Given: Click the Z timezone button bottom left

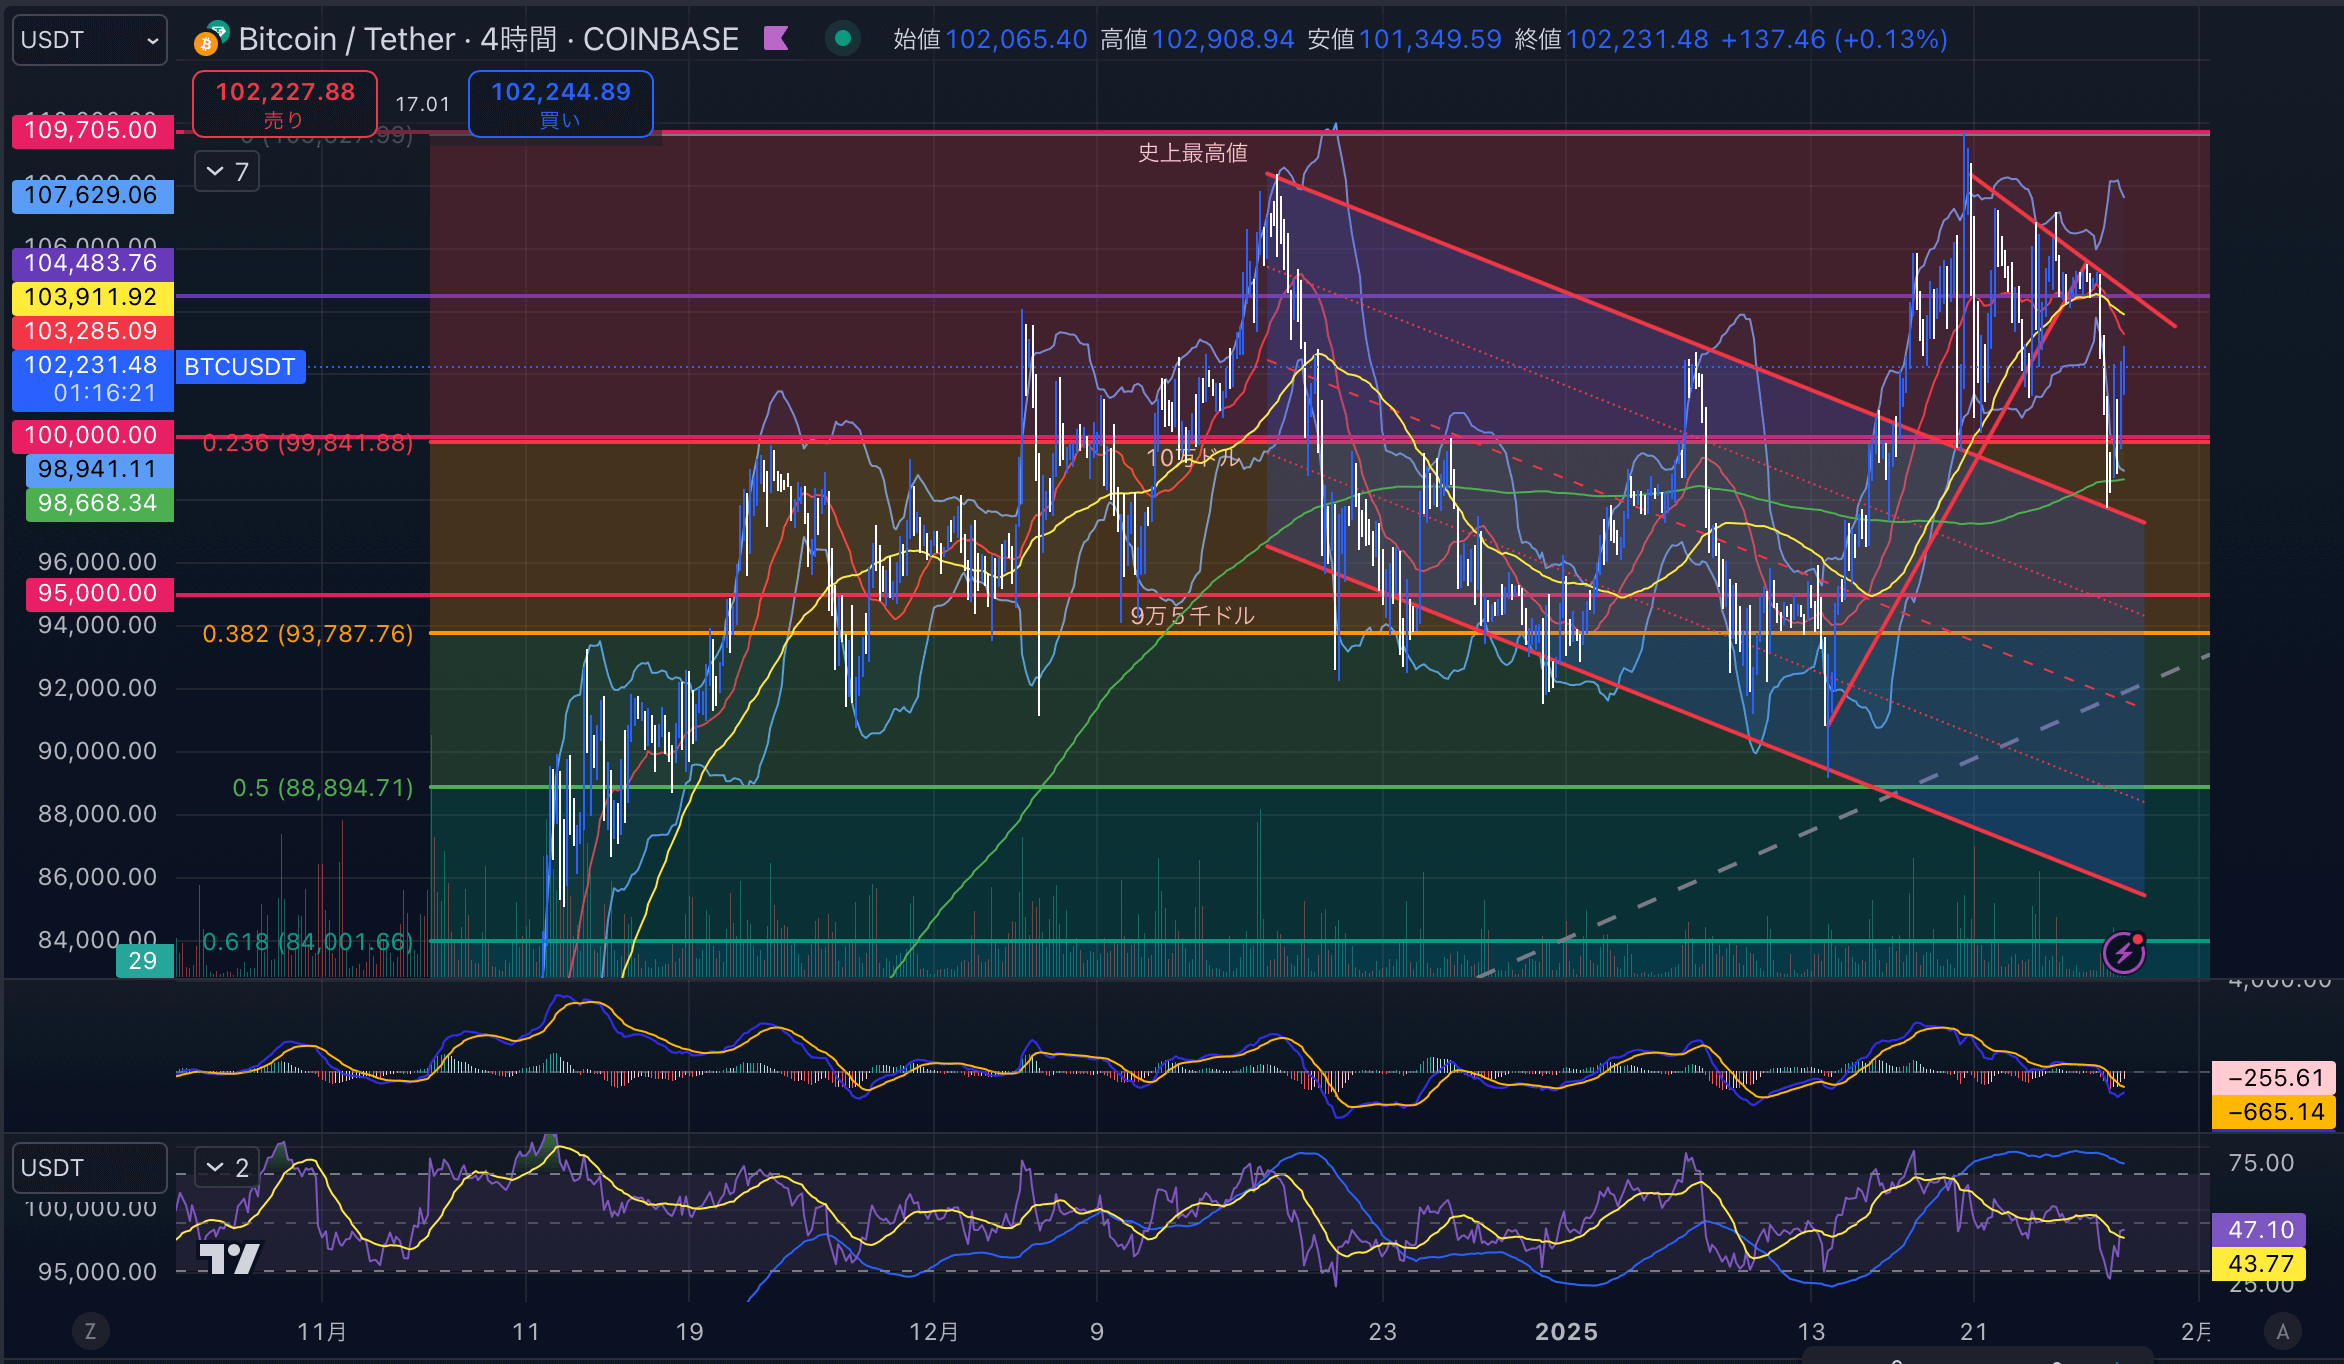Looking at the screenshot, I should 90,1331.
